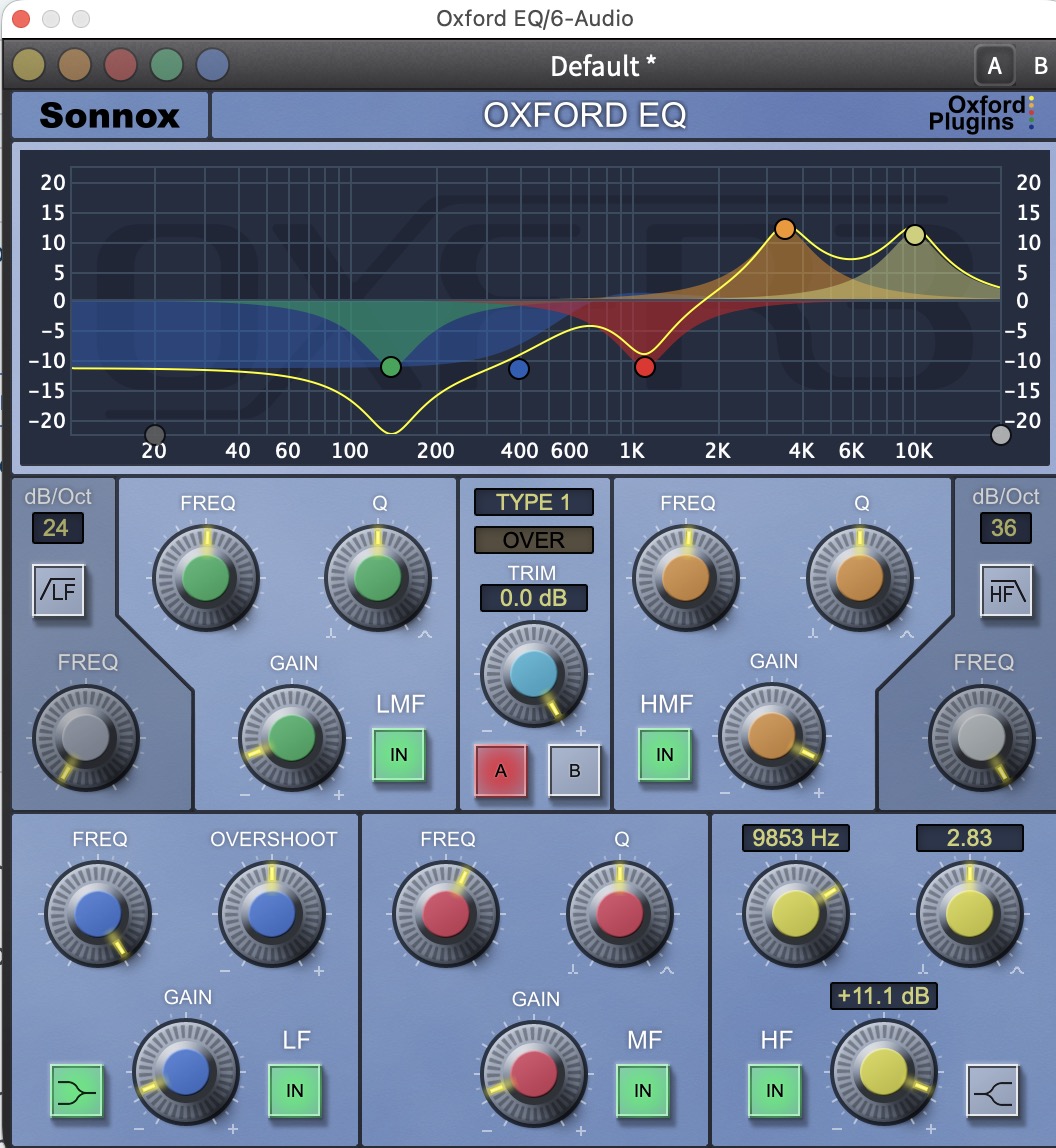Click preset A in header bar
Image resolution: width=1056 pixels, height=1148 pixels.
994,66
